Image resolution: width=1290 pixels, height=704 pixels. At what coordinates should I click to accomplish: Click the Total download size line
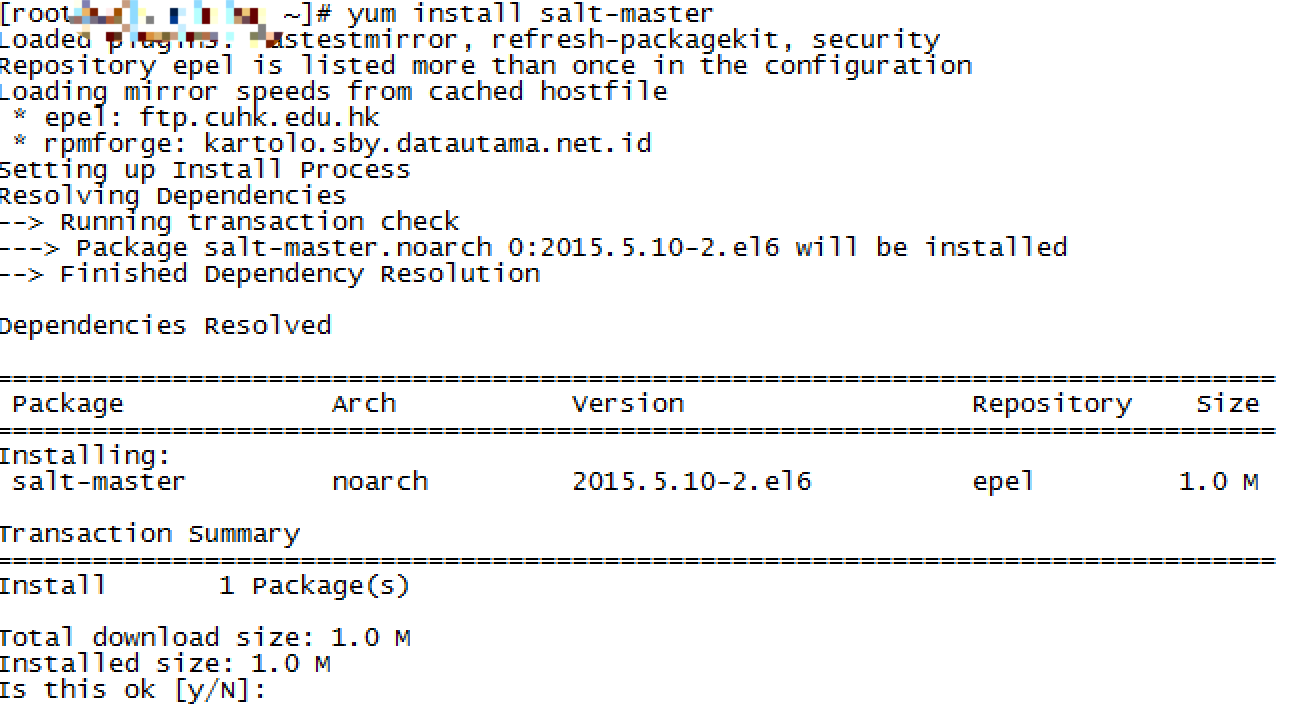tap(205, 638)
